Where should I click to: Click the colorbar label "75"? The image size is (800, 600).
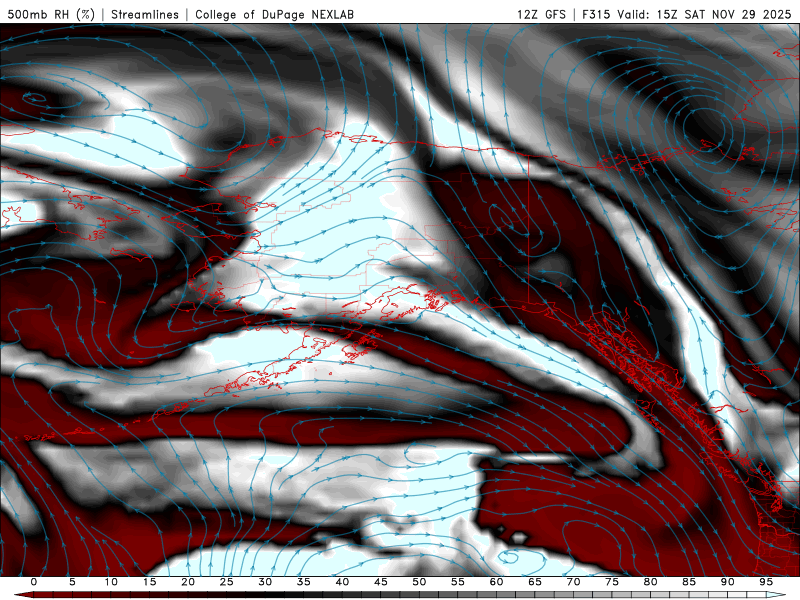[x=612, y=582]
